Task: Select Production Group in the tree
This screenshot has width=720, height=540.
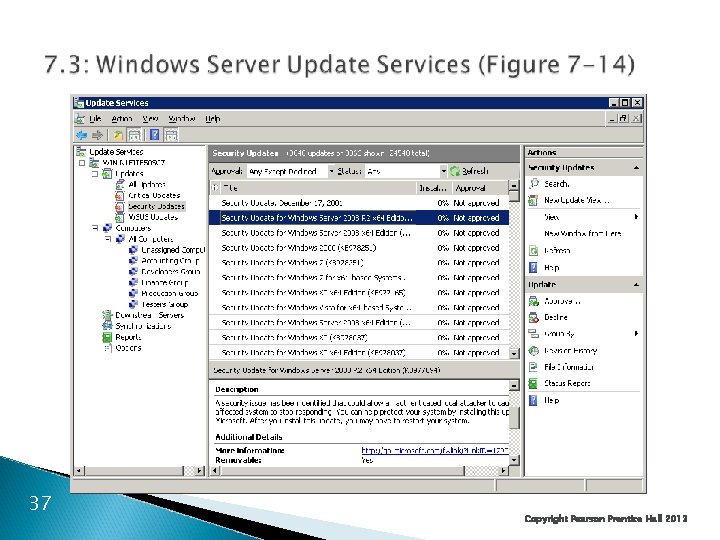Action: point(169,293)
